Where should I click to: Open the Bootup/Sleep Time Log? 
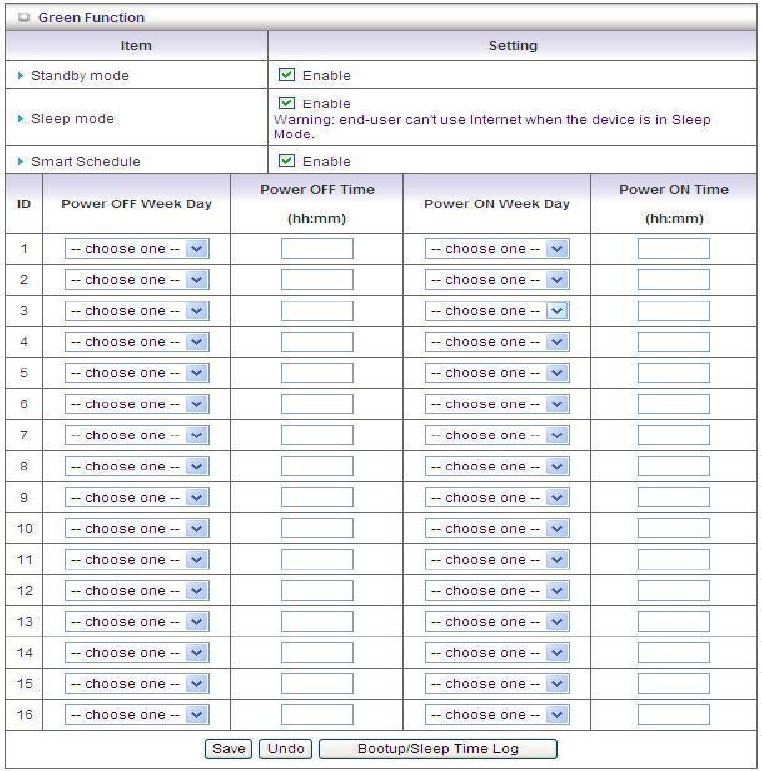(x=438, y=748)
